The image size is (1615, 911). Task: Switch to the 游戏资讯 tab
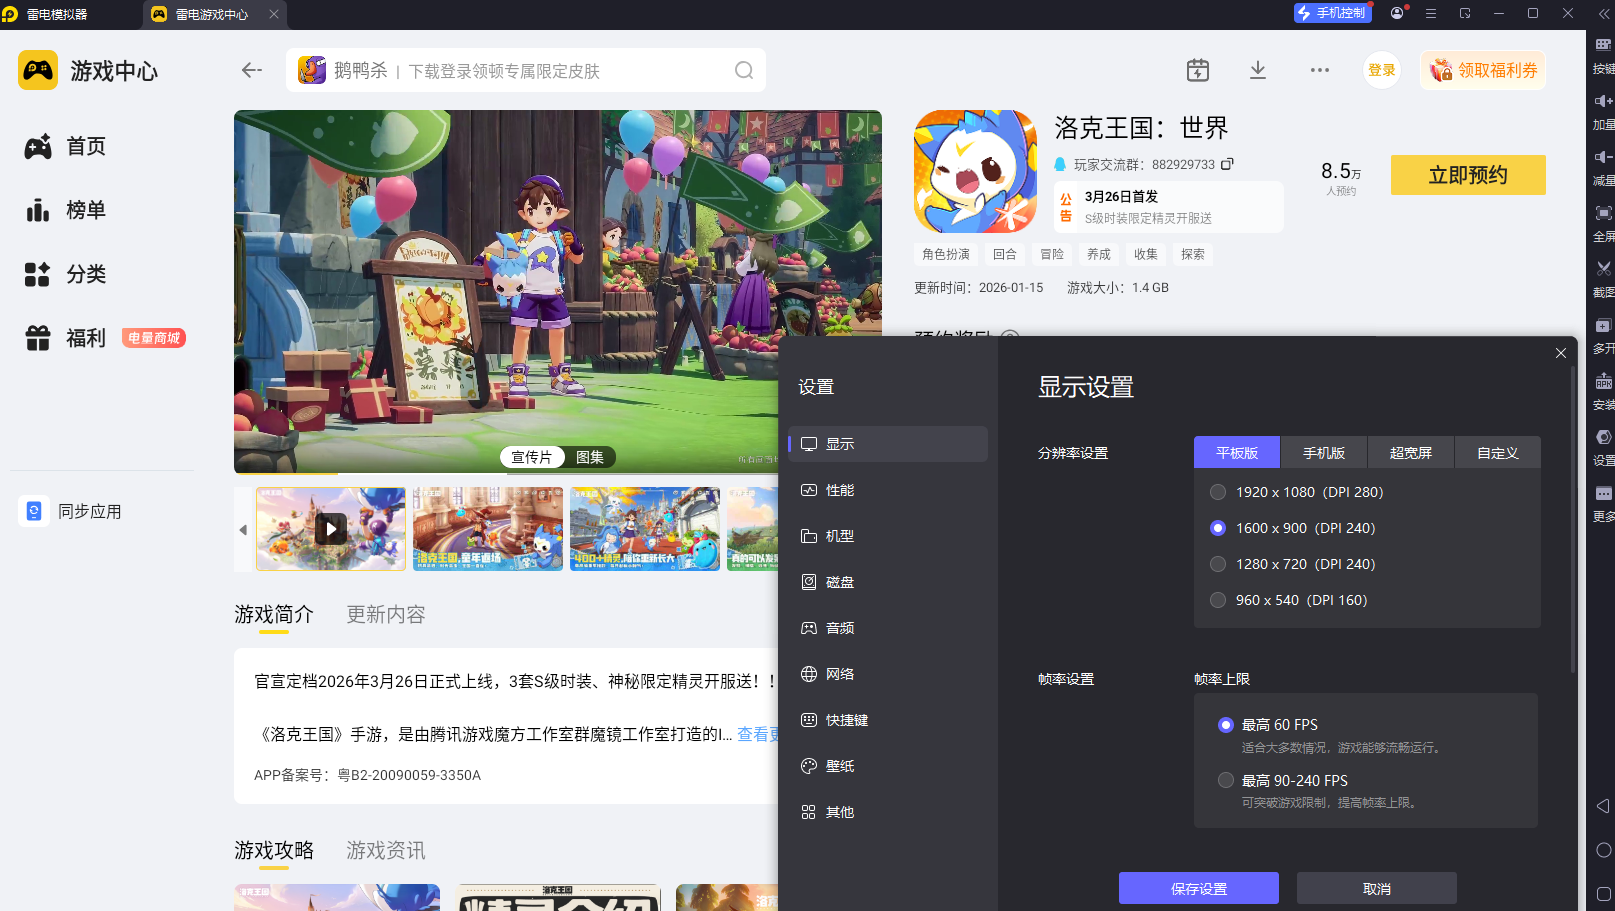point(386,850)
